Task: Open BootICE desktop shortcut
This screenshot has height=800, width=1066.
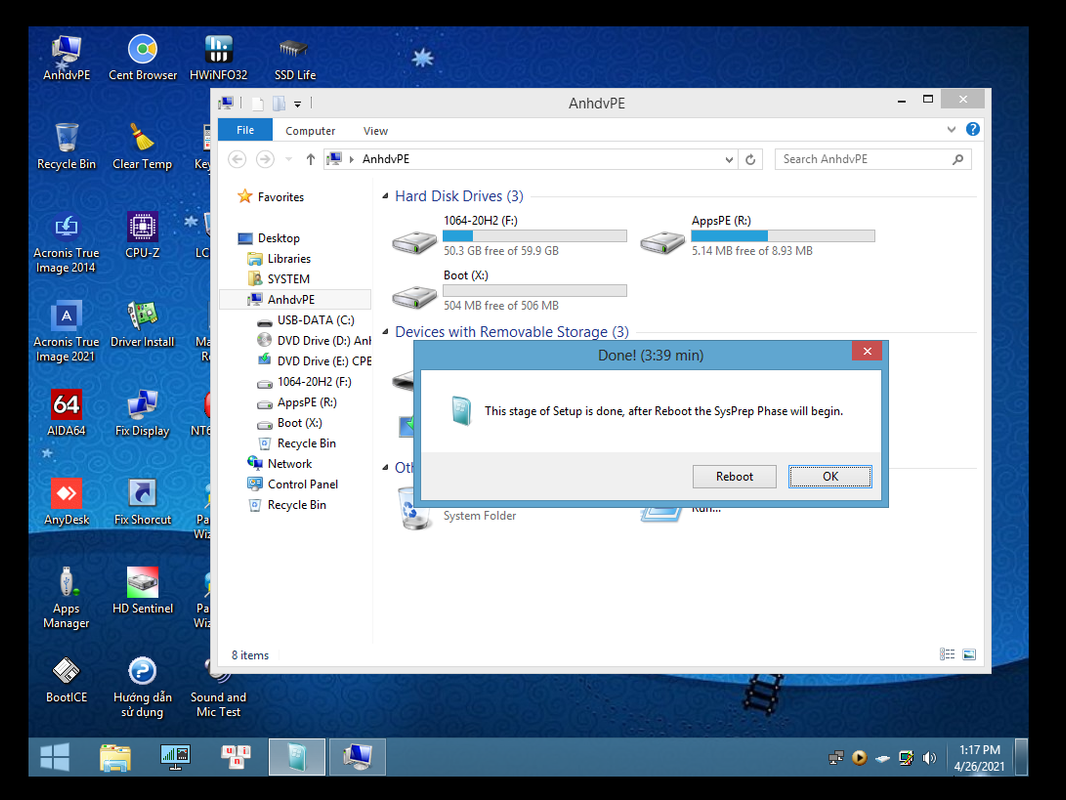Action: click(67, 680)
